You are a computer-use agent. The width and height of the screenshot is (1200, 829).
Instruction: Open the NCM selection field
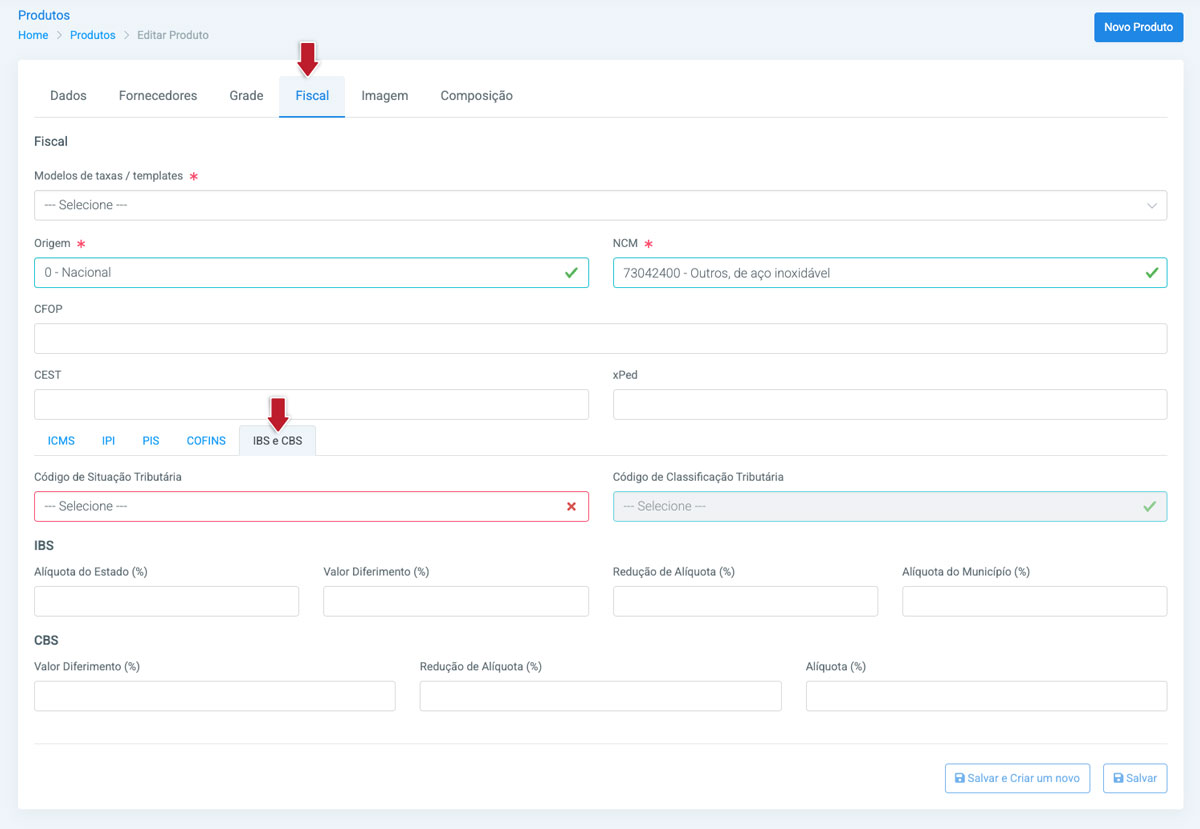[880, 273]
